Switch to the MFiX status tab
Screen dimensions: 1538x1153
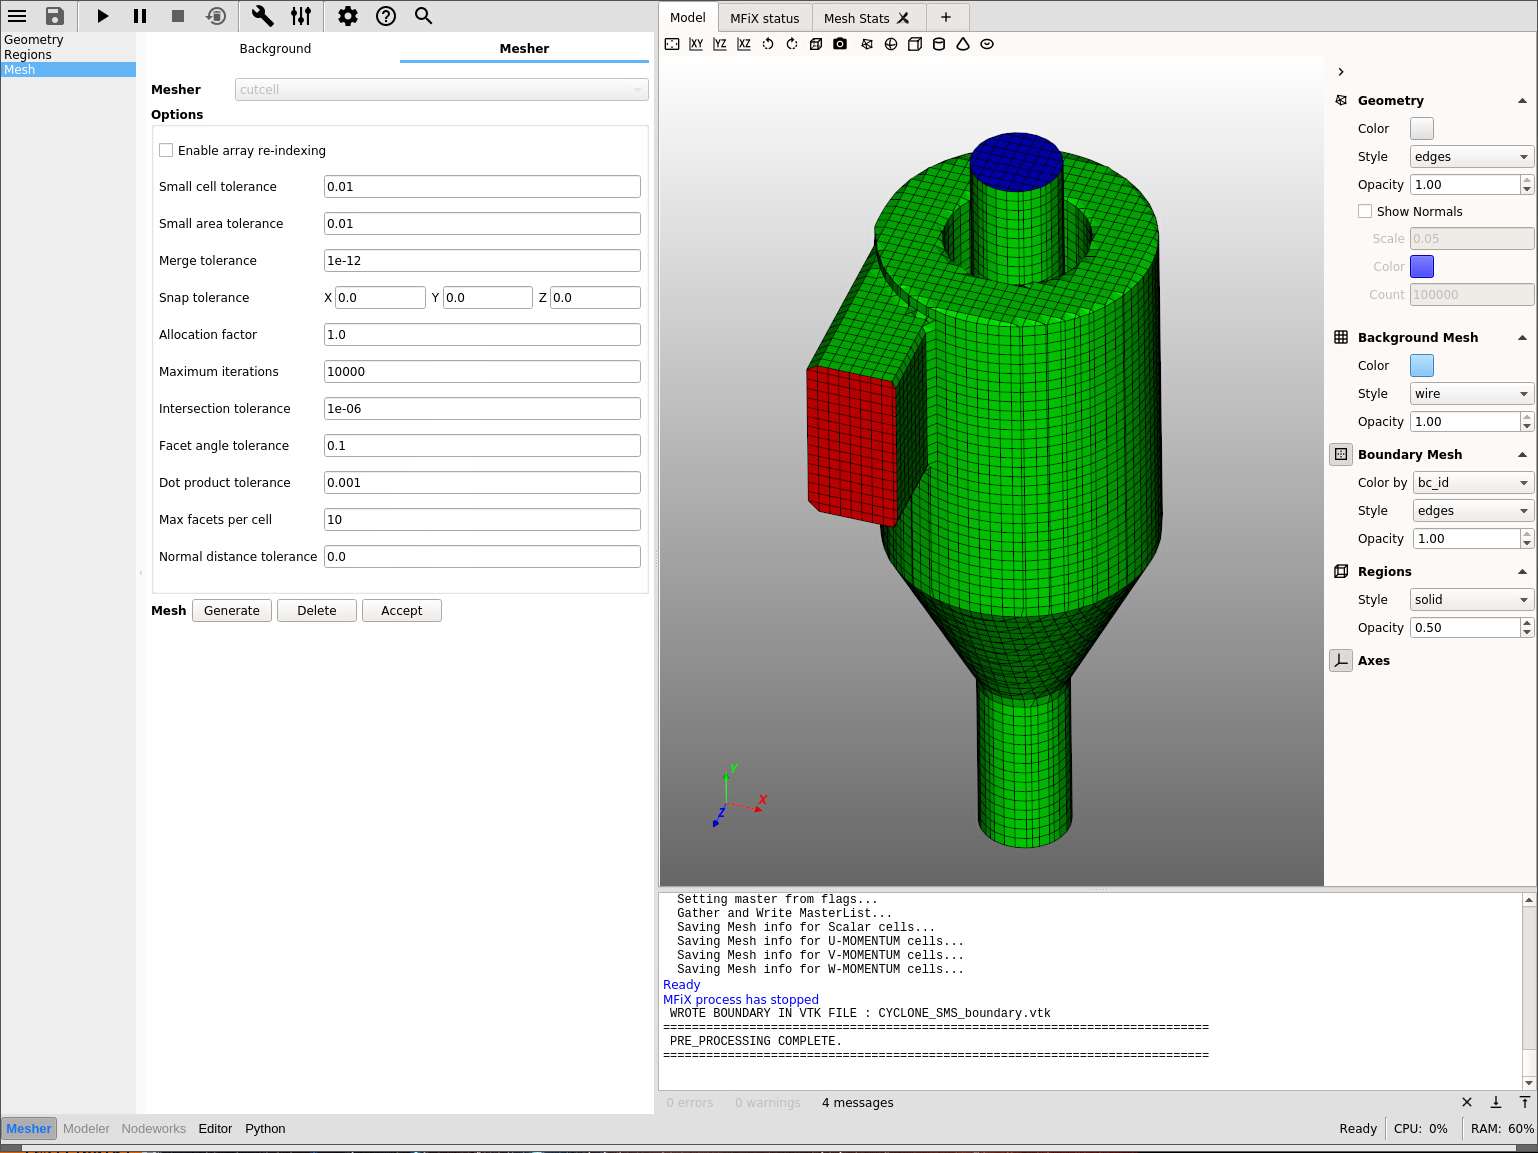click(x=764, y=18)
